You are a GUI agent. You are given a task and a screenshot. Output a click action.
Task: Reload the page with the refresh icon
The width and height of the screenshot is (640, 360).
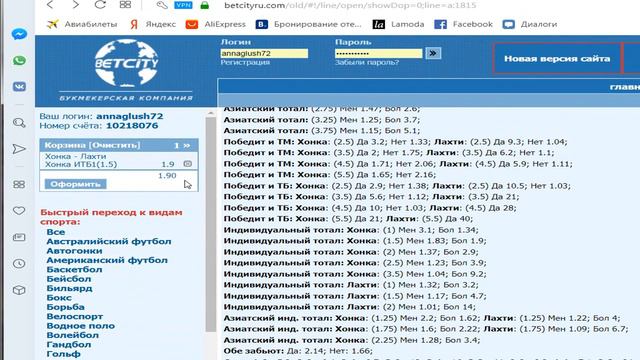pos(100,5)
